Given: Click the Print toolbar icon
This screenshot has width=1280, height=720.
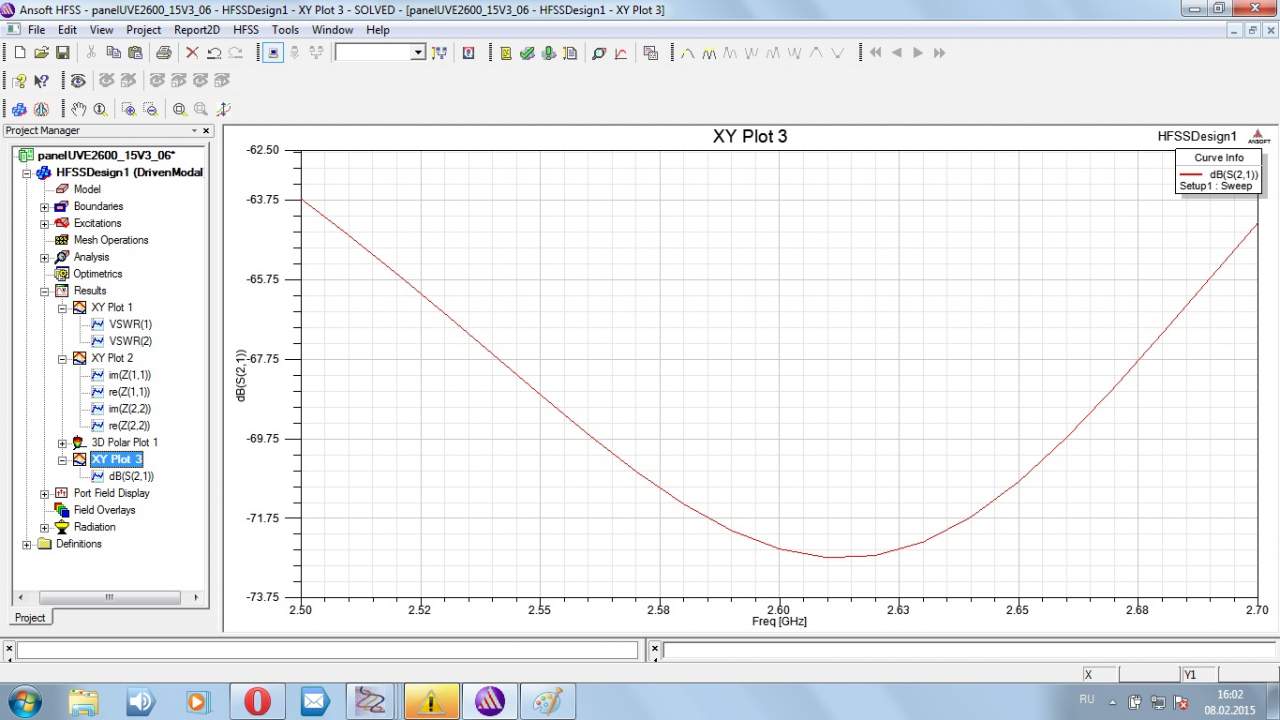Looking at the screenshot, I should [x=163, y=53].
